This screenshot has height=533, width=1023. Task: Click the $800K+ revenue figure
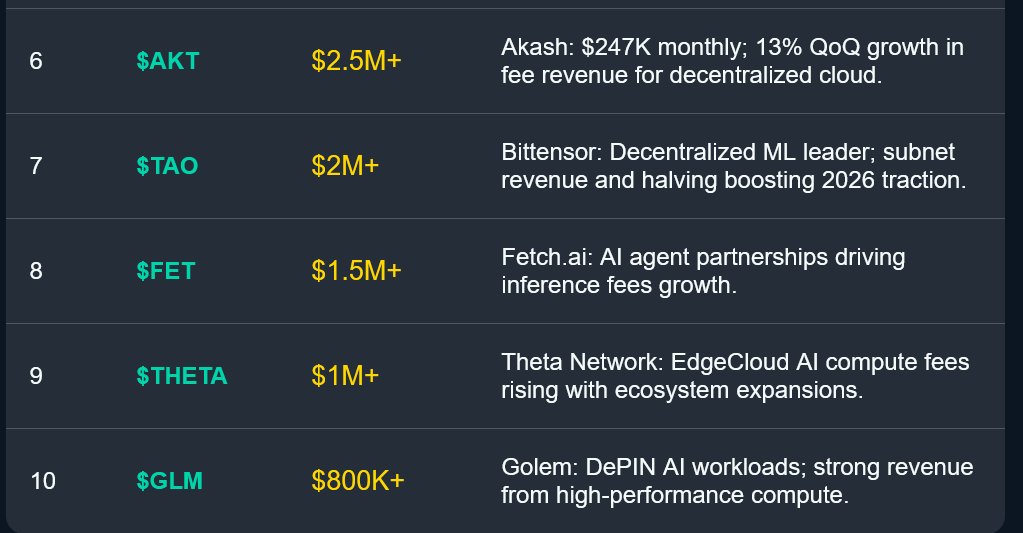(x=358, y=481)
